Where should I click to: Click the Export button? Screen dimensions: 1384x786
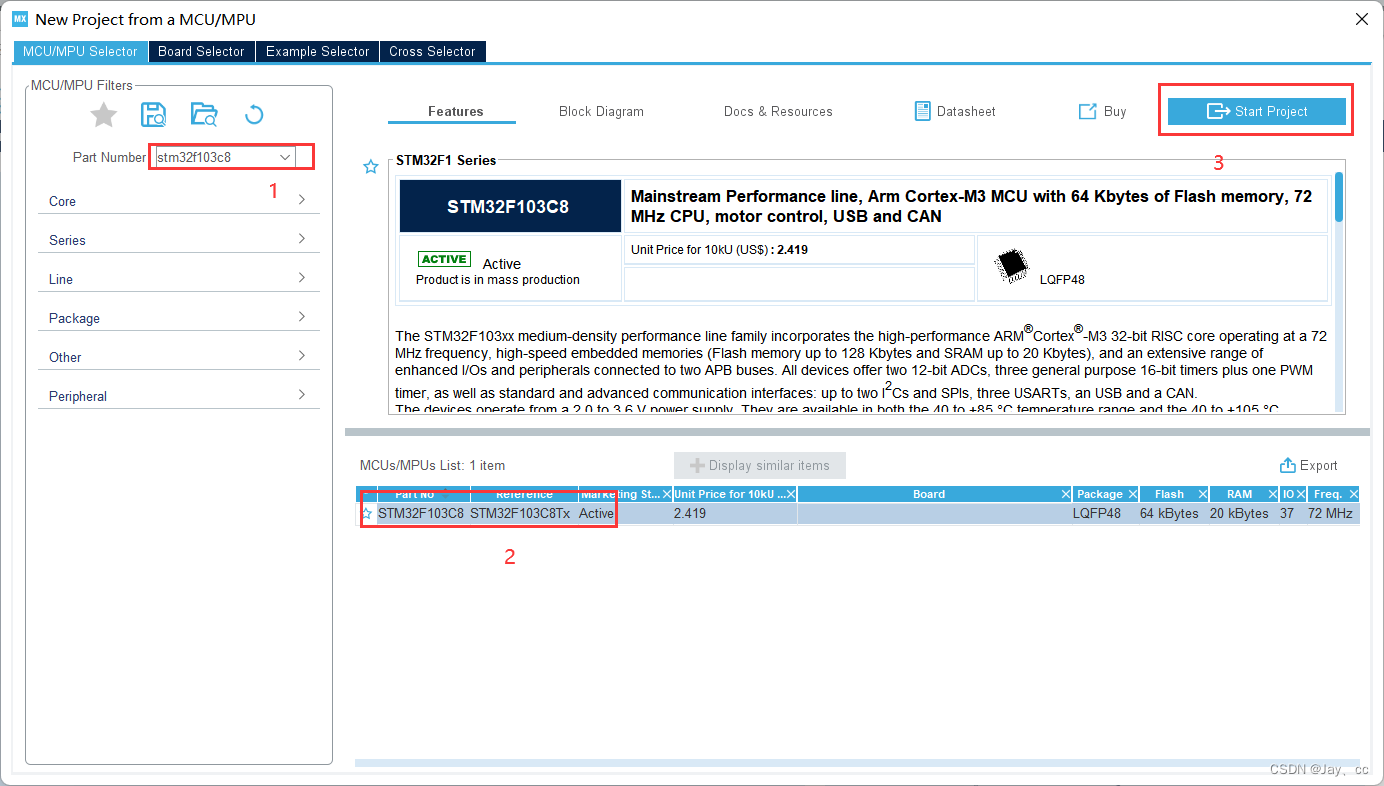click(x=1308, y=466)
